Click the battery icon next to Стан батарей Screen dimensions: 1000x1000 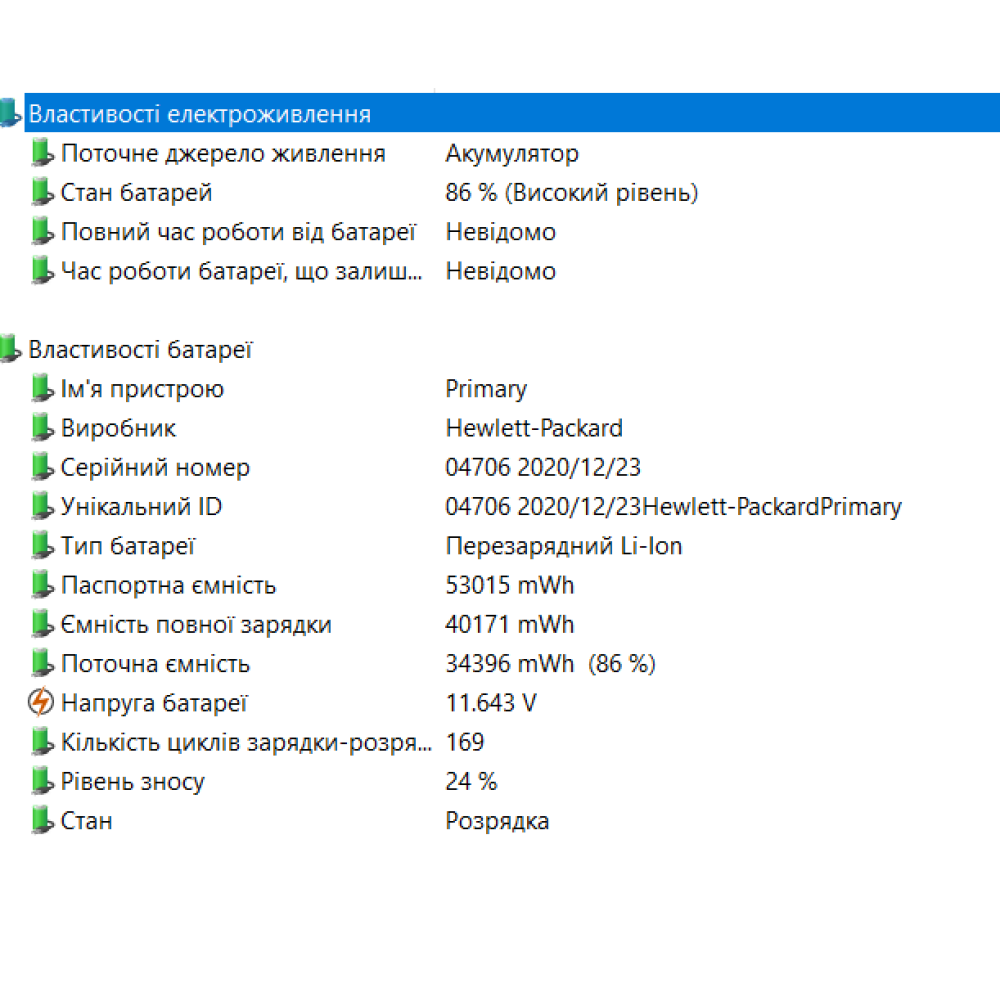40,192
